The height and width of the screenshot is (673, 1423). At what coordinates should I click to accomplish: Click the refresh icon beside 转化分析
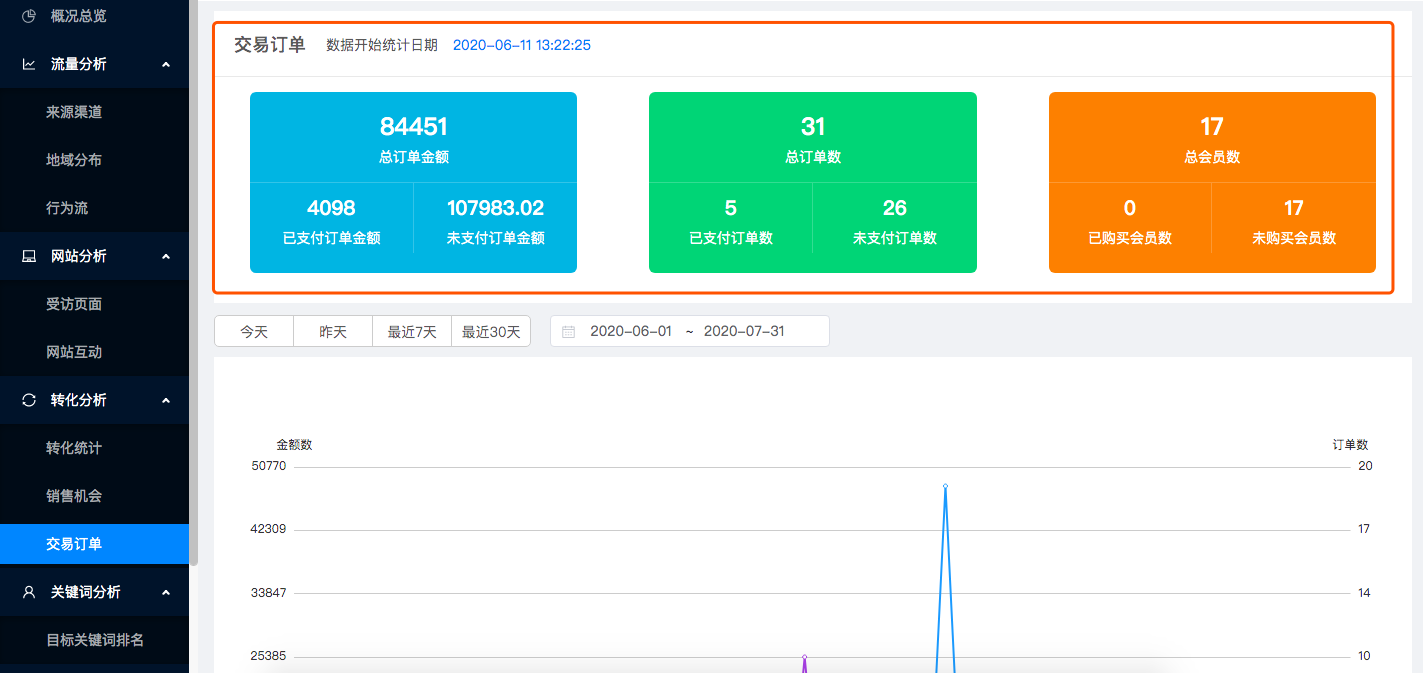[x=29, y=400]
